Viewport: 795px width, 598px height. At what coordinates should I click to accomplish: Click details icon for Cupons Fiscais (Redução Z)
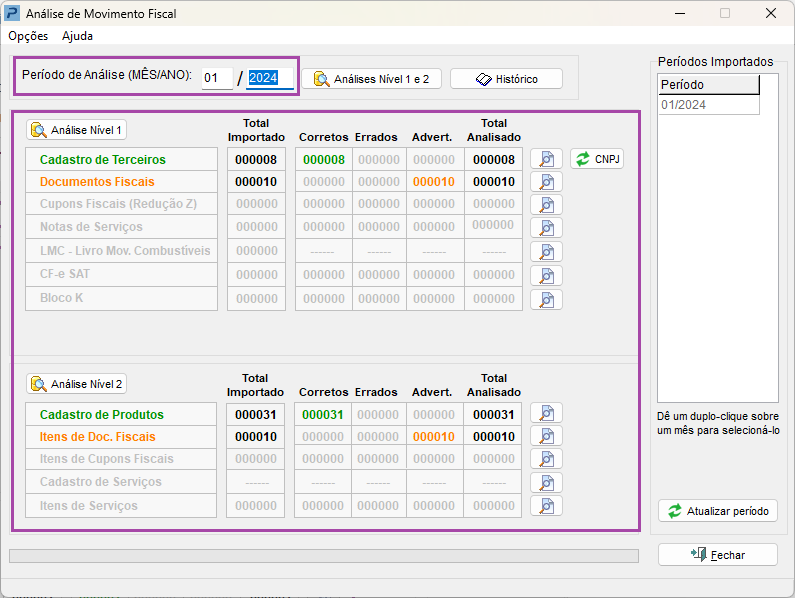click(546, 205)
